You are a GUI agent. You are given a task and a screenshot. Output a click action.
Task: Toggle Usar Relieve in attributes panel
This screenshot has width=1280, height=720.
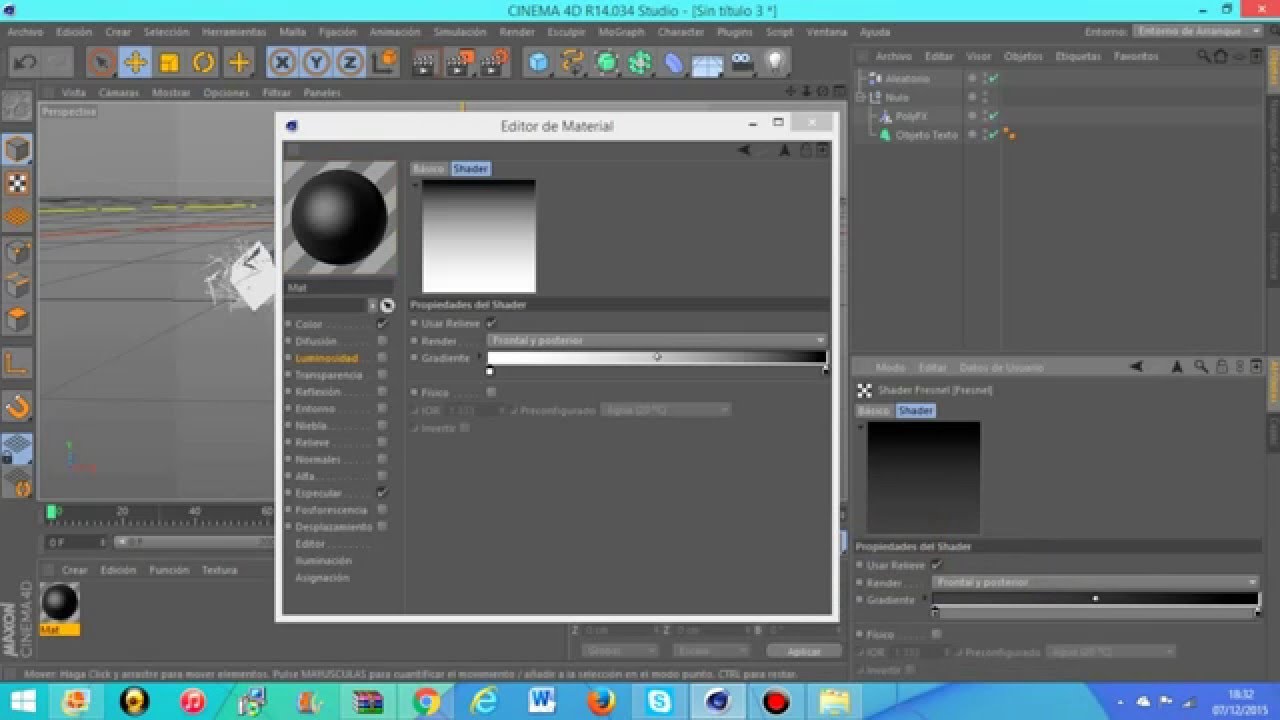[x=937, y=565]
